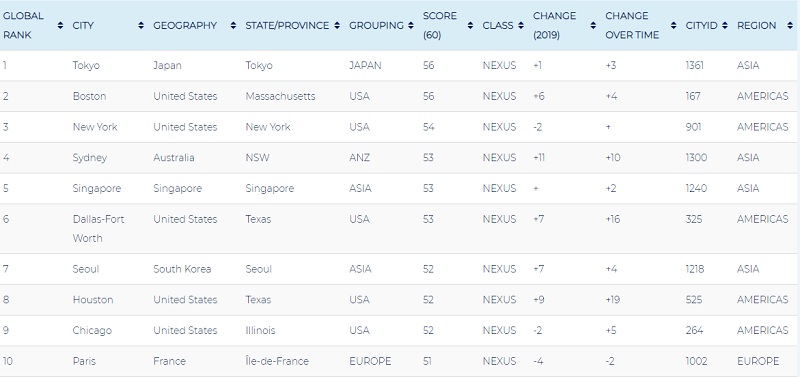Sort by Geography using its arrow icon
The height and width of the screenshot is (377, 800).
point(233,26)
